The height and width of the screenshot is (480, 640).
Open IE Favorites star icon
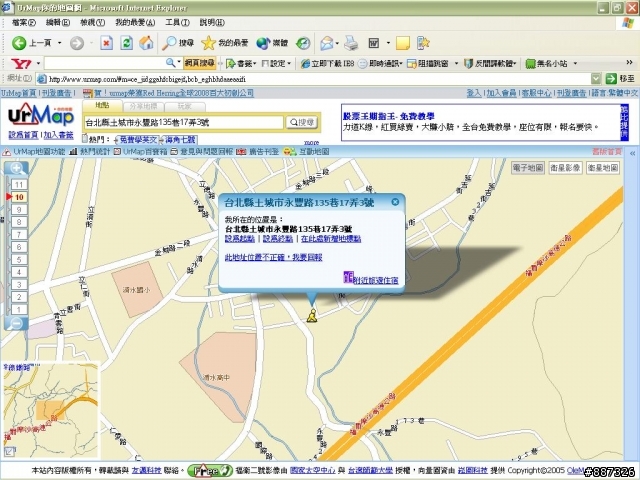click(208, 43)
